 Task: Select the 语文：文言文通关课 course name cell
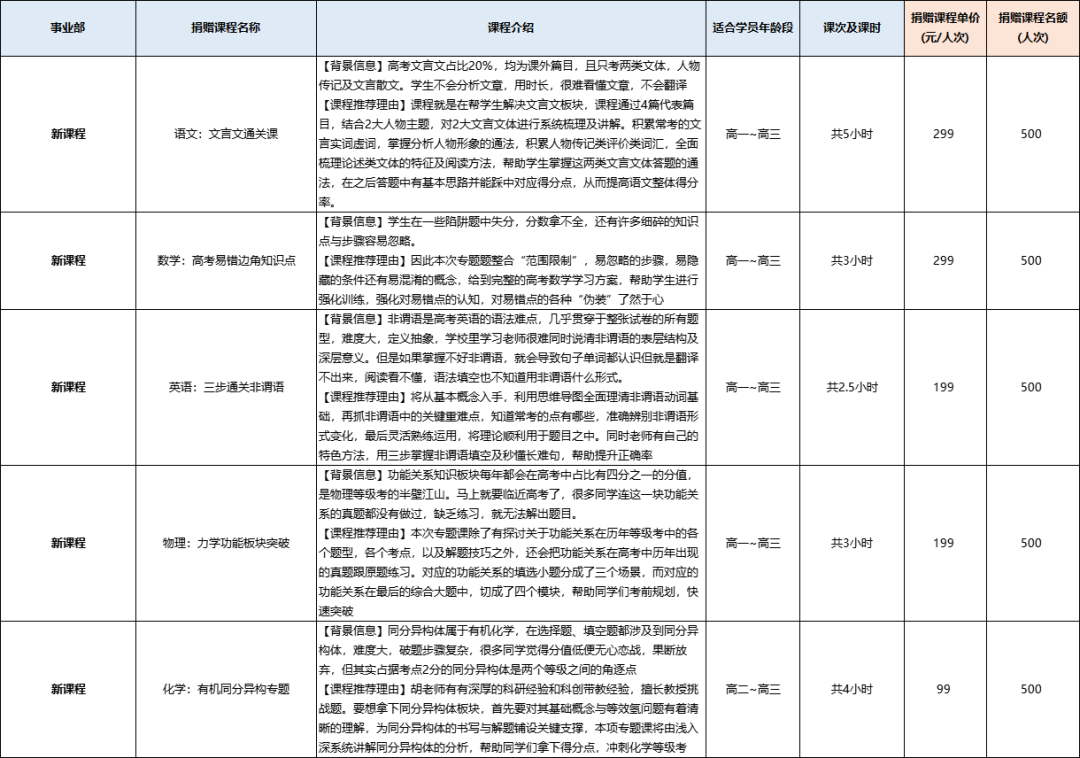tap(226, 134)
